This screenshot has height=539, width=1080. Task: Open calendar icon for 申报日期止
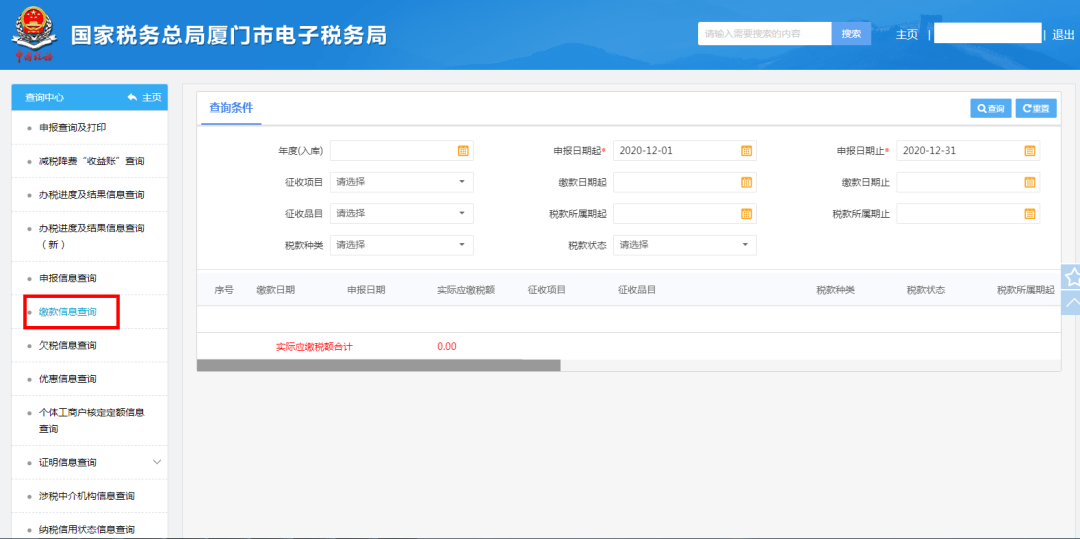(1030, 151)
